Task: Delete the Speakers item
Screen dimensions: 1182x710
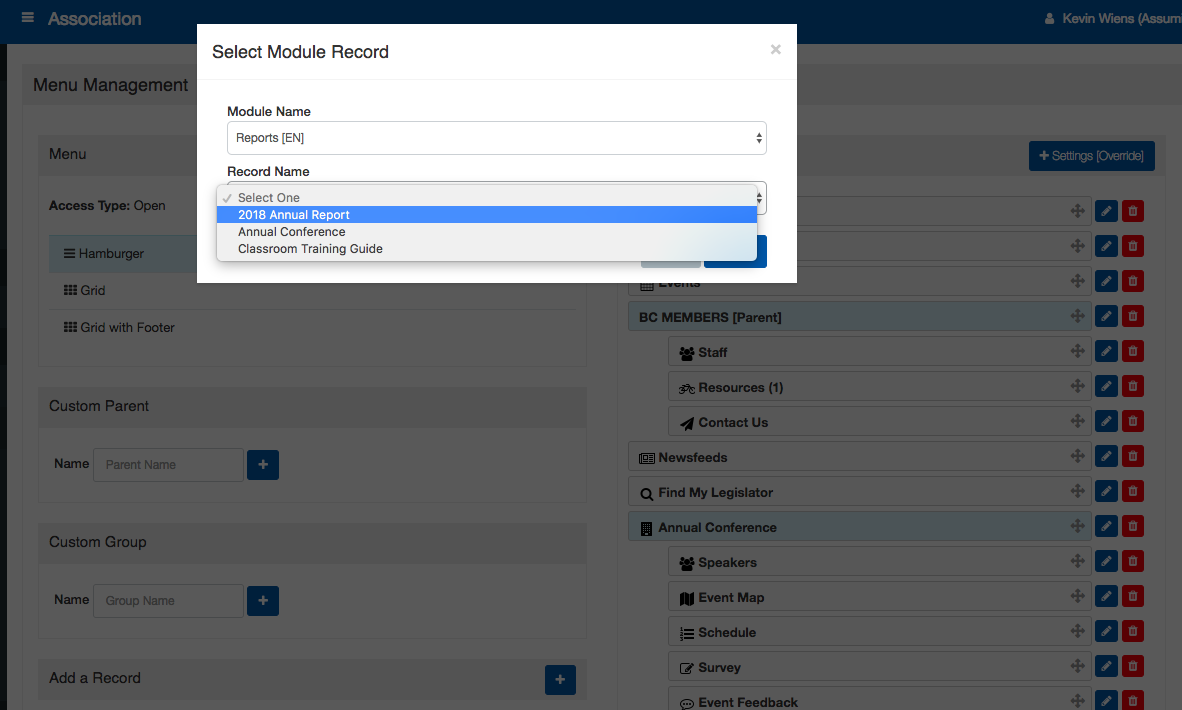Action: 1132,562
